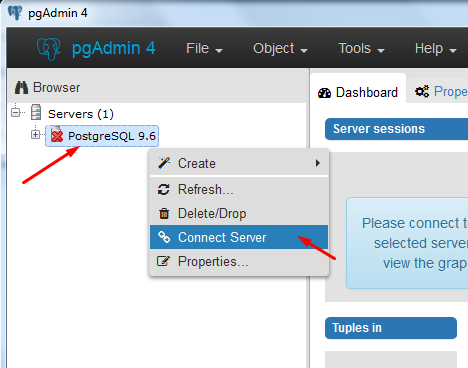Expand the PostgreSQL 9.6 server node
The width and height of the screenshot is (468, 368).
(x=35, y=135)
